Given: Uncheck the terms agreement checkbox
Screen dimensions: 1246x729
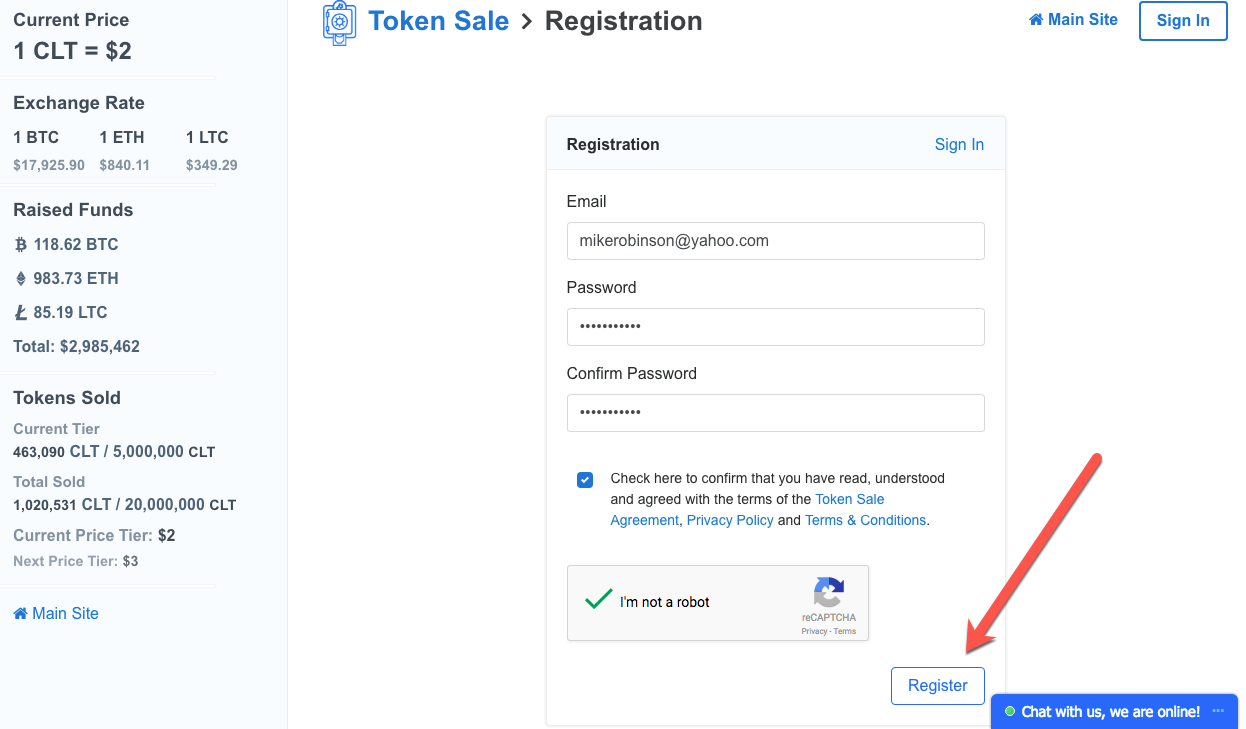Looking at the screenshot, I should click(x=585, y=480).
